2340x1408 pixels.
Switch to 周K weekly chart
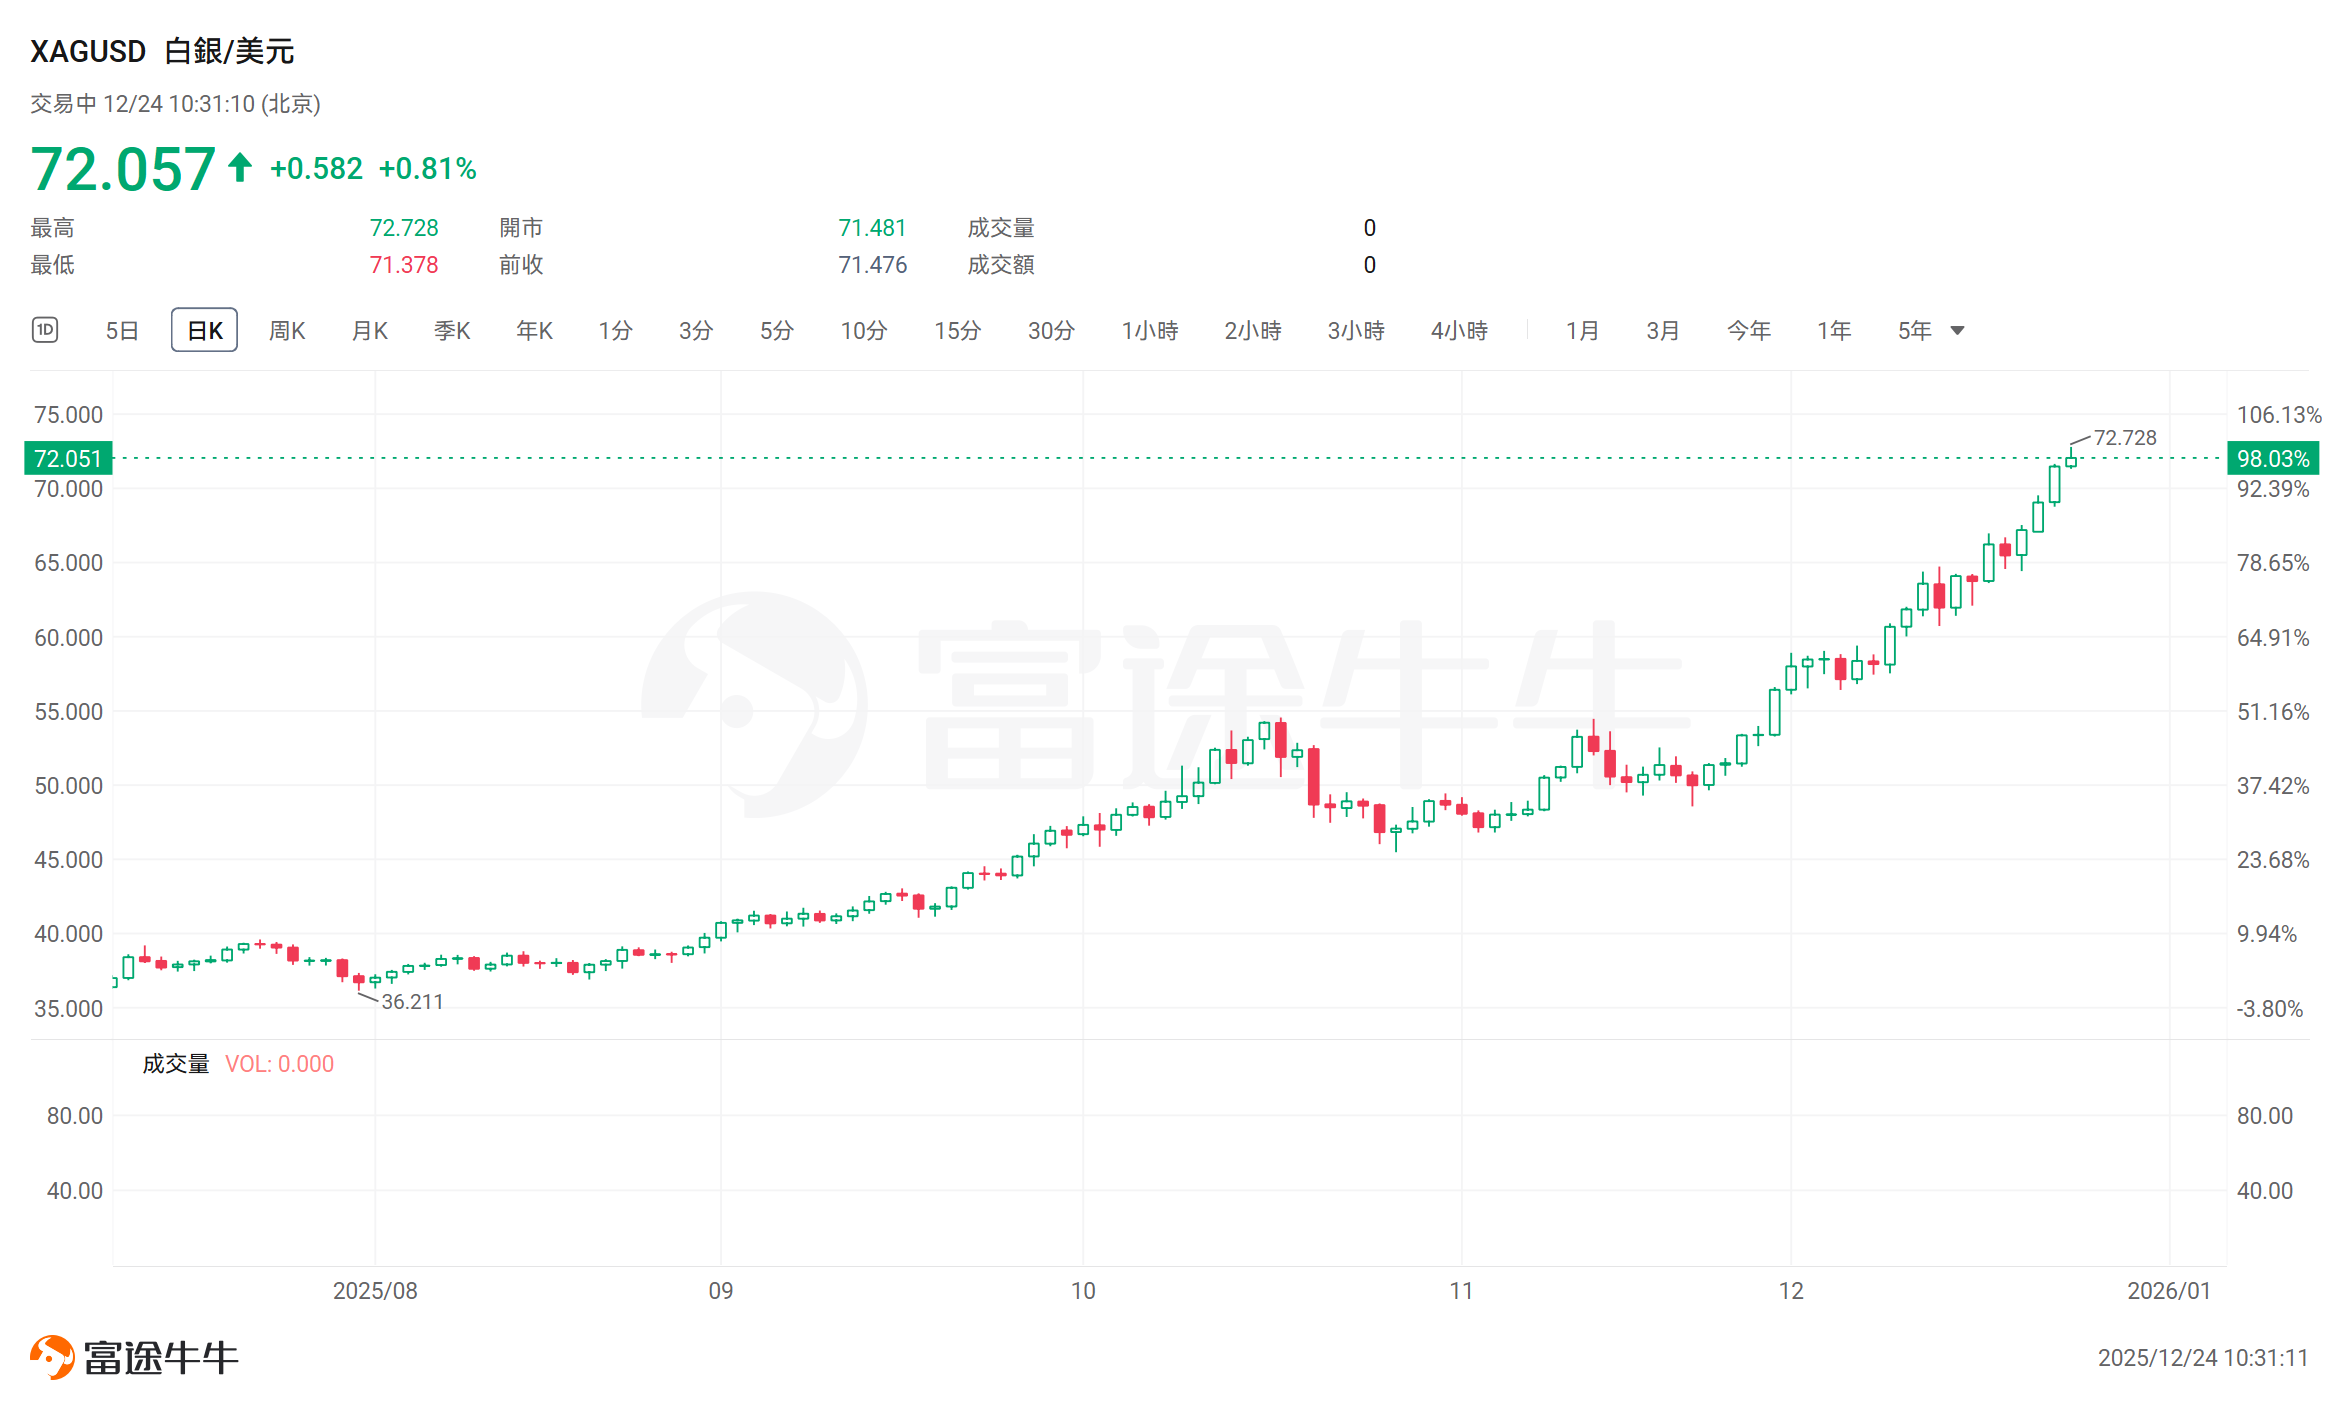click(287, 331)
